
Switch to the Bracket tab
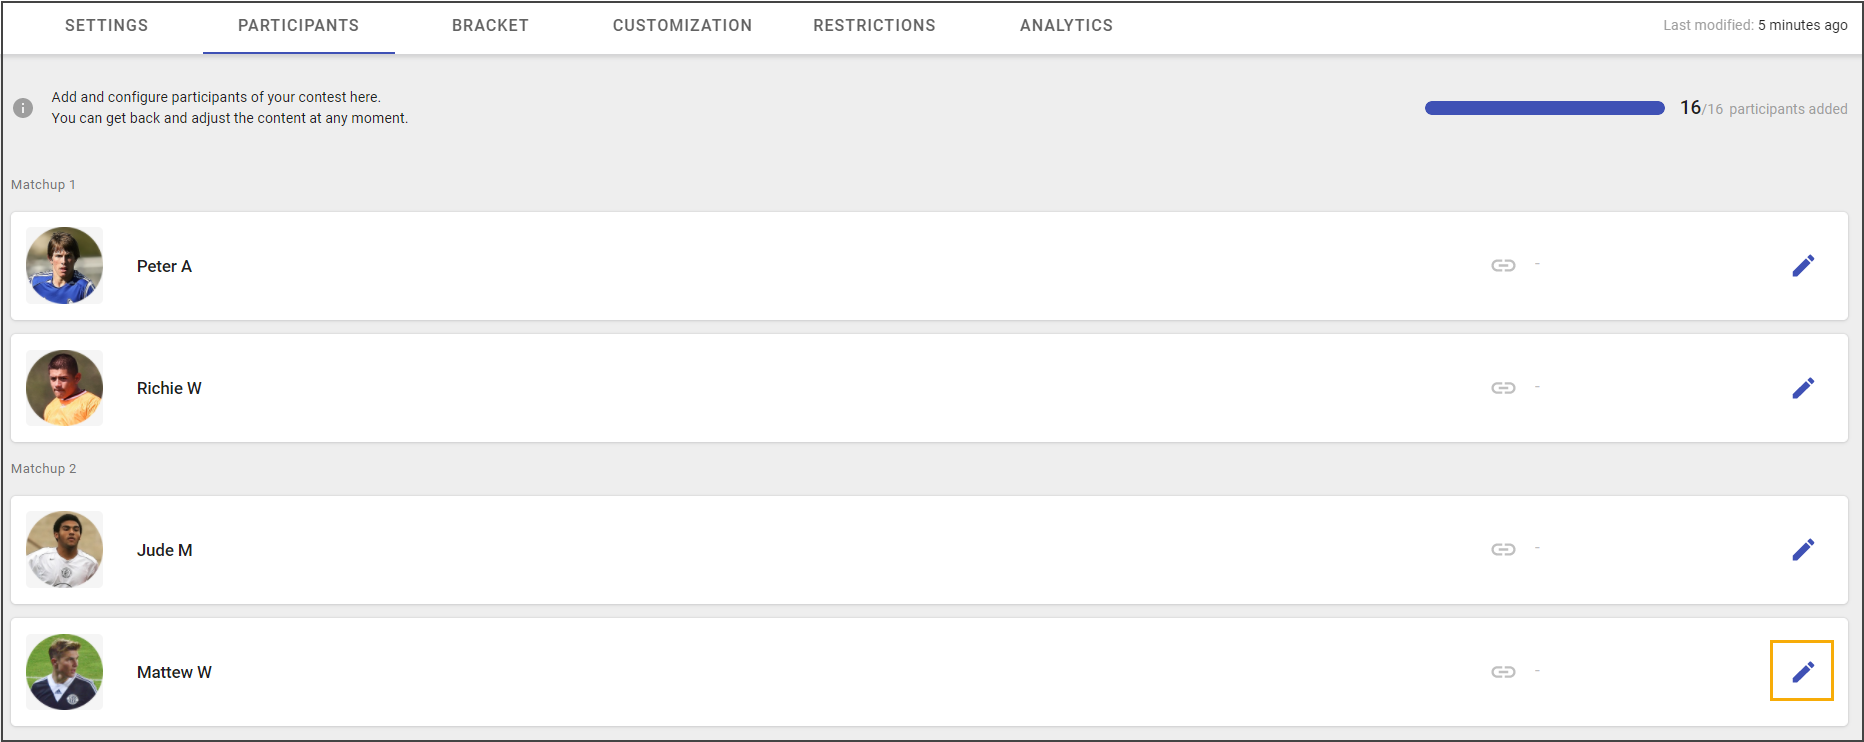490,26
